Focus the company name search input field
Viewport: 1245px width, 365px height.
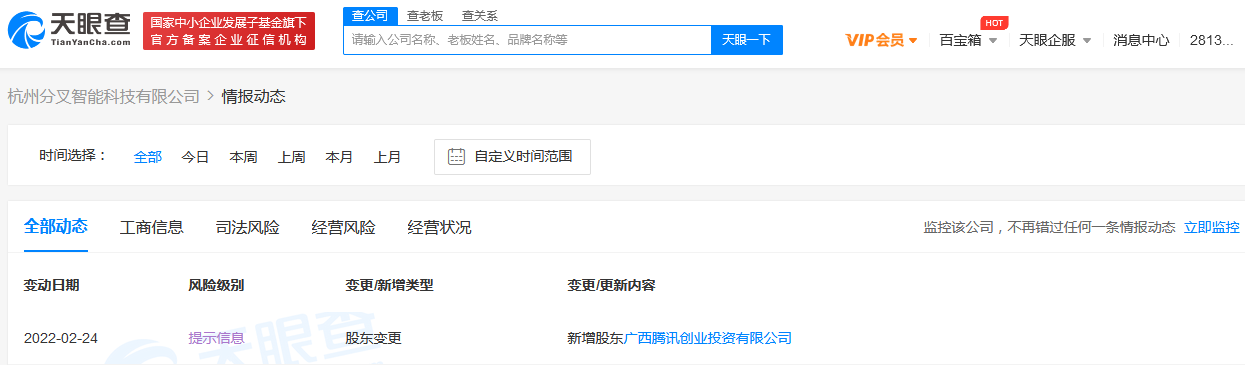click(527, 40)
